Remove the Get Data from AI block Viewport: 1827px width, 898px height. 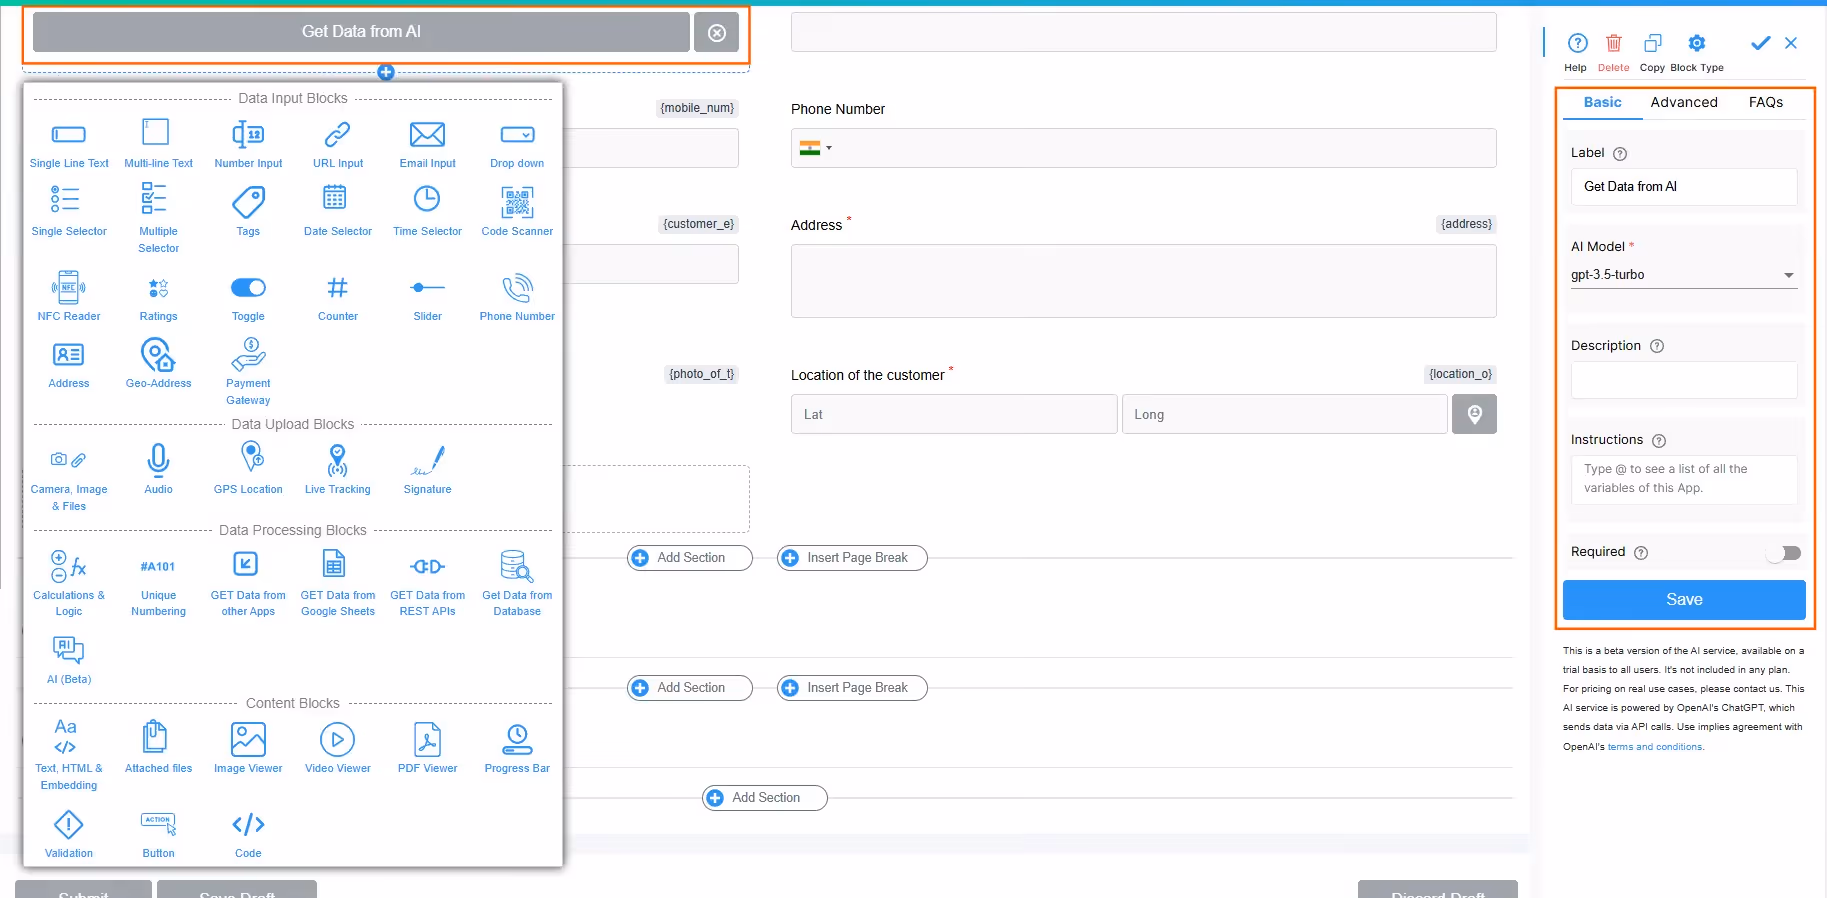point(717,33)
